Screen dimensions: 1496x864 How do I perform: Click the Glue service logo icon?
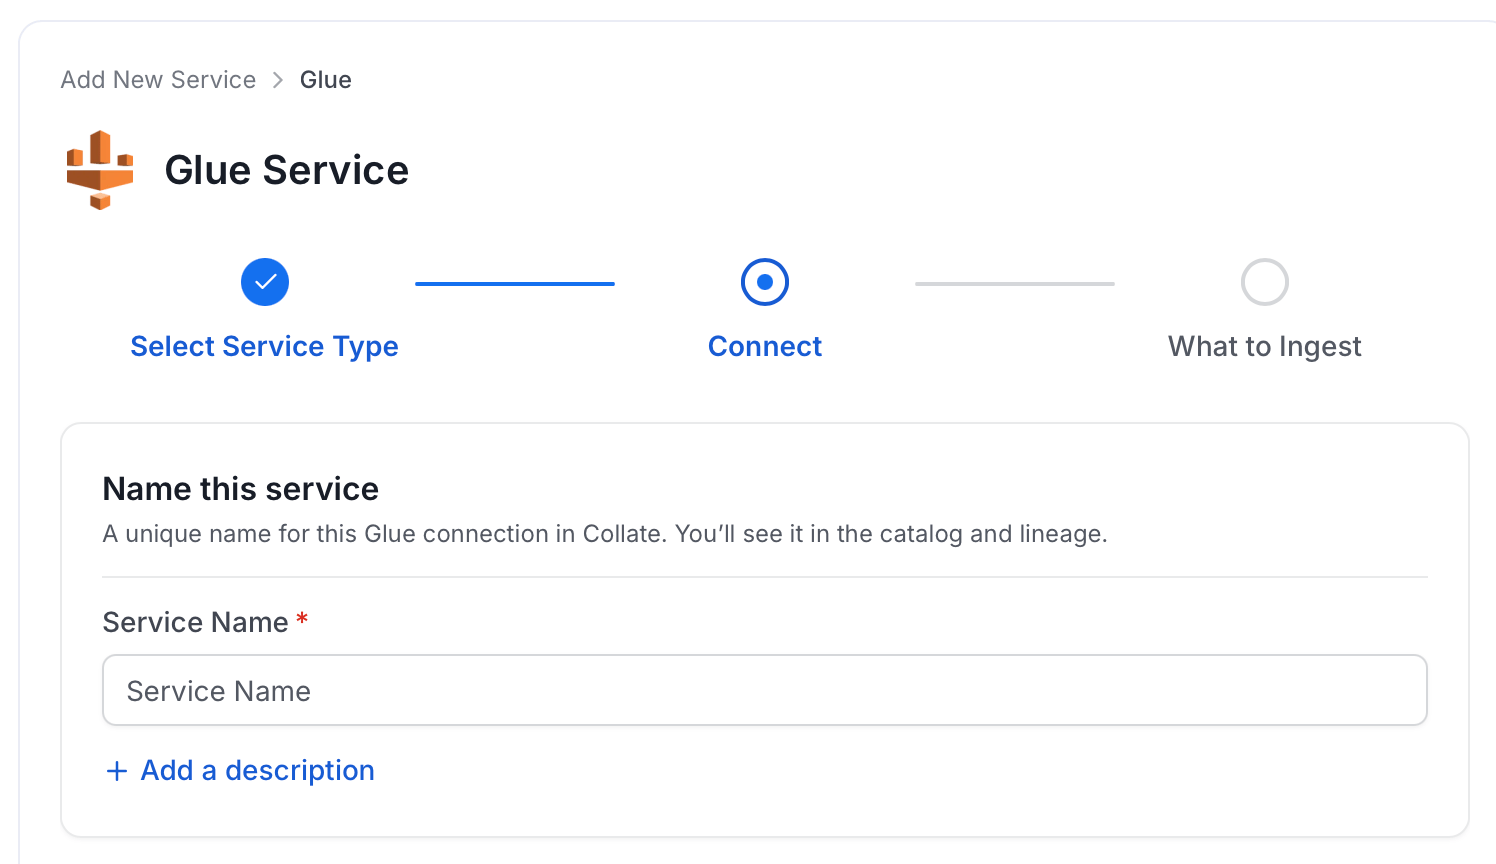point(100,170)
